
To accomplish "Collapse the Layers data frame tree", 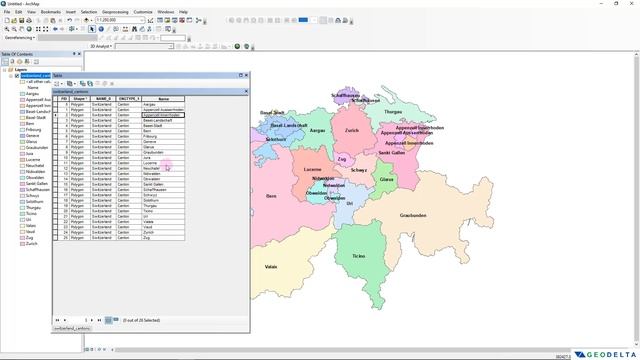I will click(4, 70).
